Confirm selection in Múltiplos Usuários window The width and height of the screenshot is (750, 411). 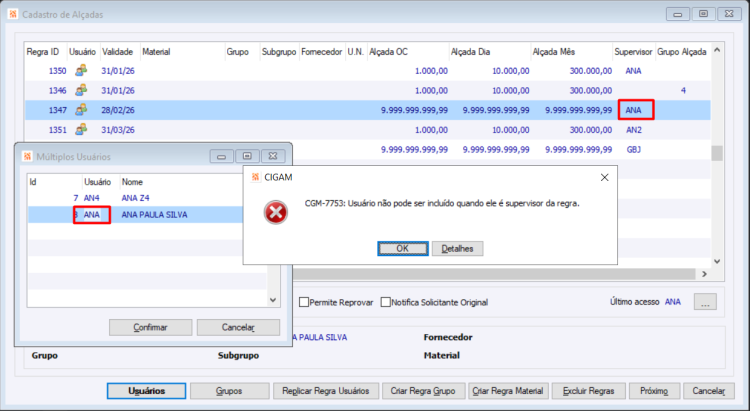pyautogui.click(x=150, y=327)
